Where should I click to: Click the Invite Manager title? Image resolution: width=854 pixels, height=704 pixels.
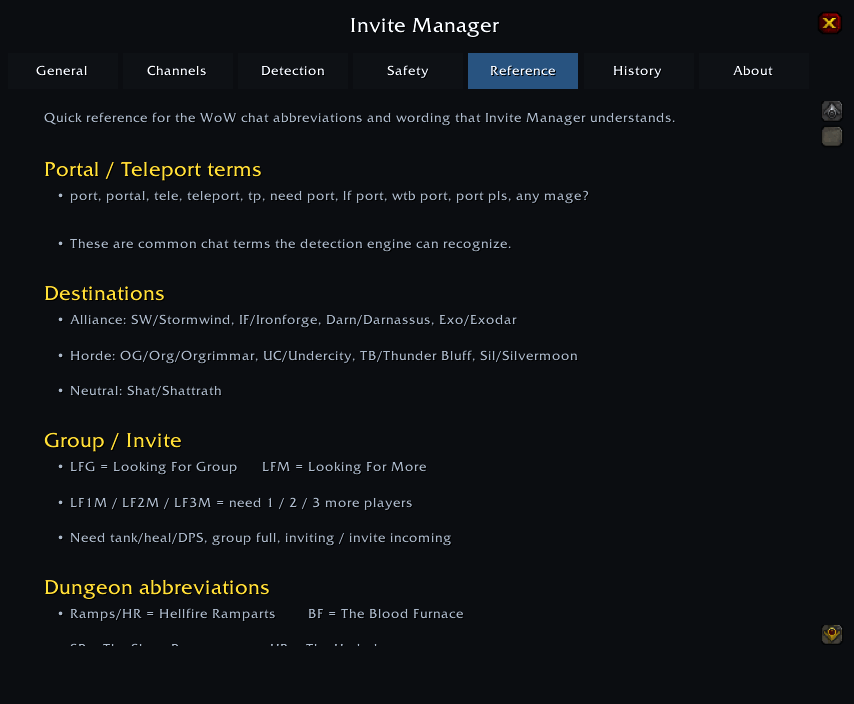point(424,26)
